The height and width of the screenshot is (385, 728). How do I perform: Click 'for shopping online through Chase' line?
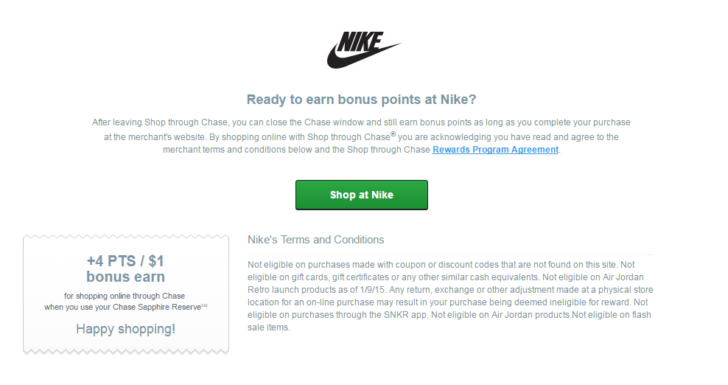(124, 296)
